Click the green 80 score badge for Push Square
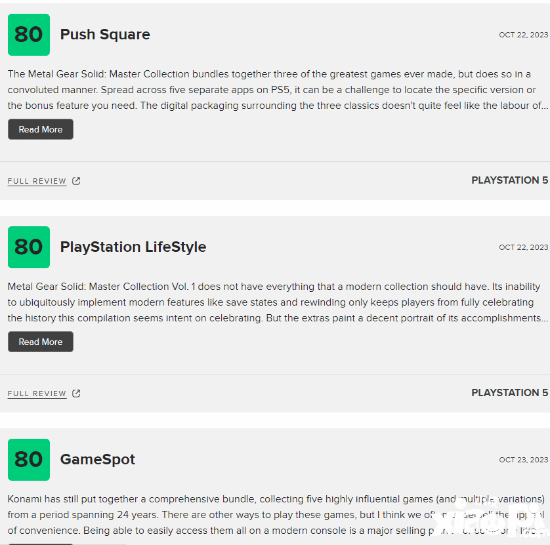The width and height of the screenshot is (550, 545). pos(29,35)
